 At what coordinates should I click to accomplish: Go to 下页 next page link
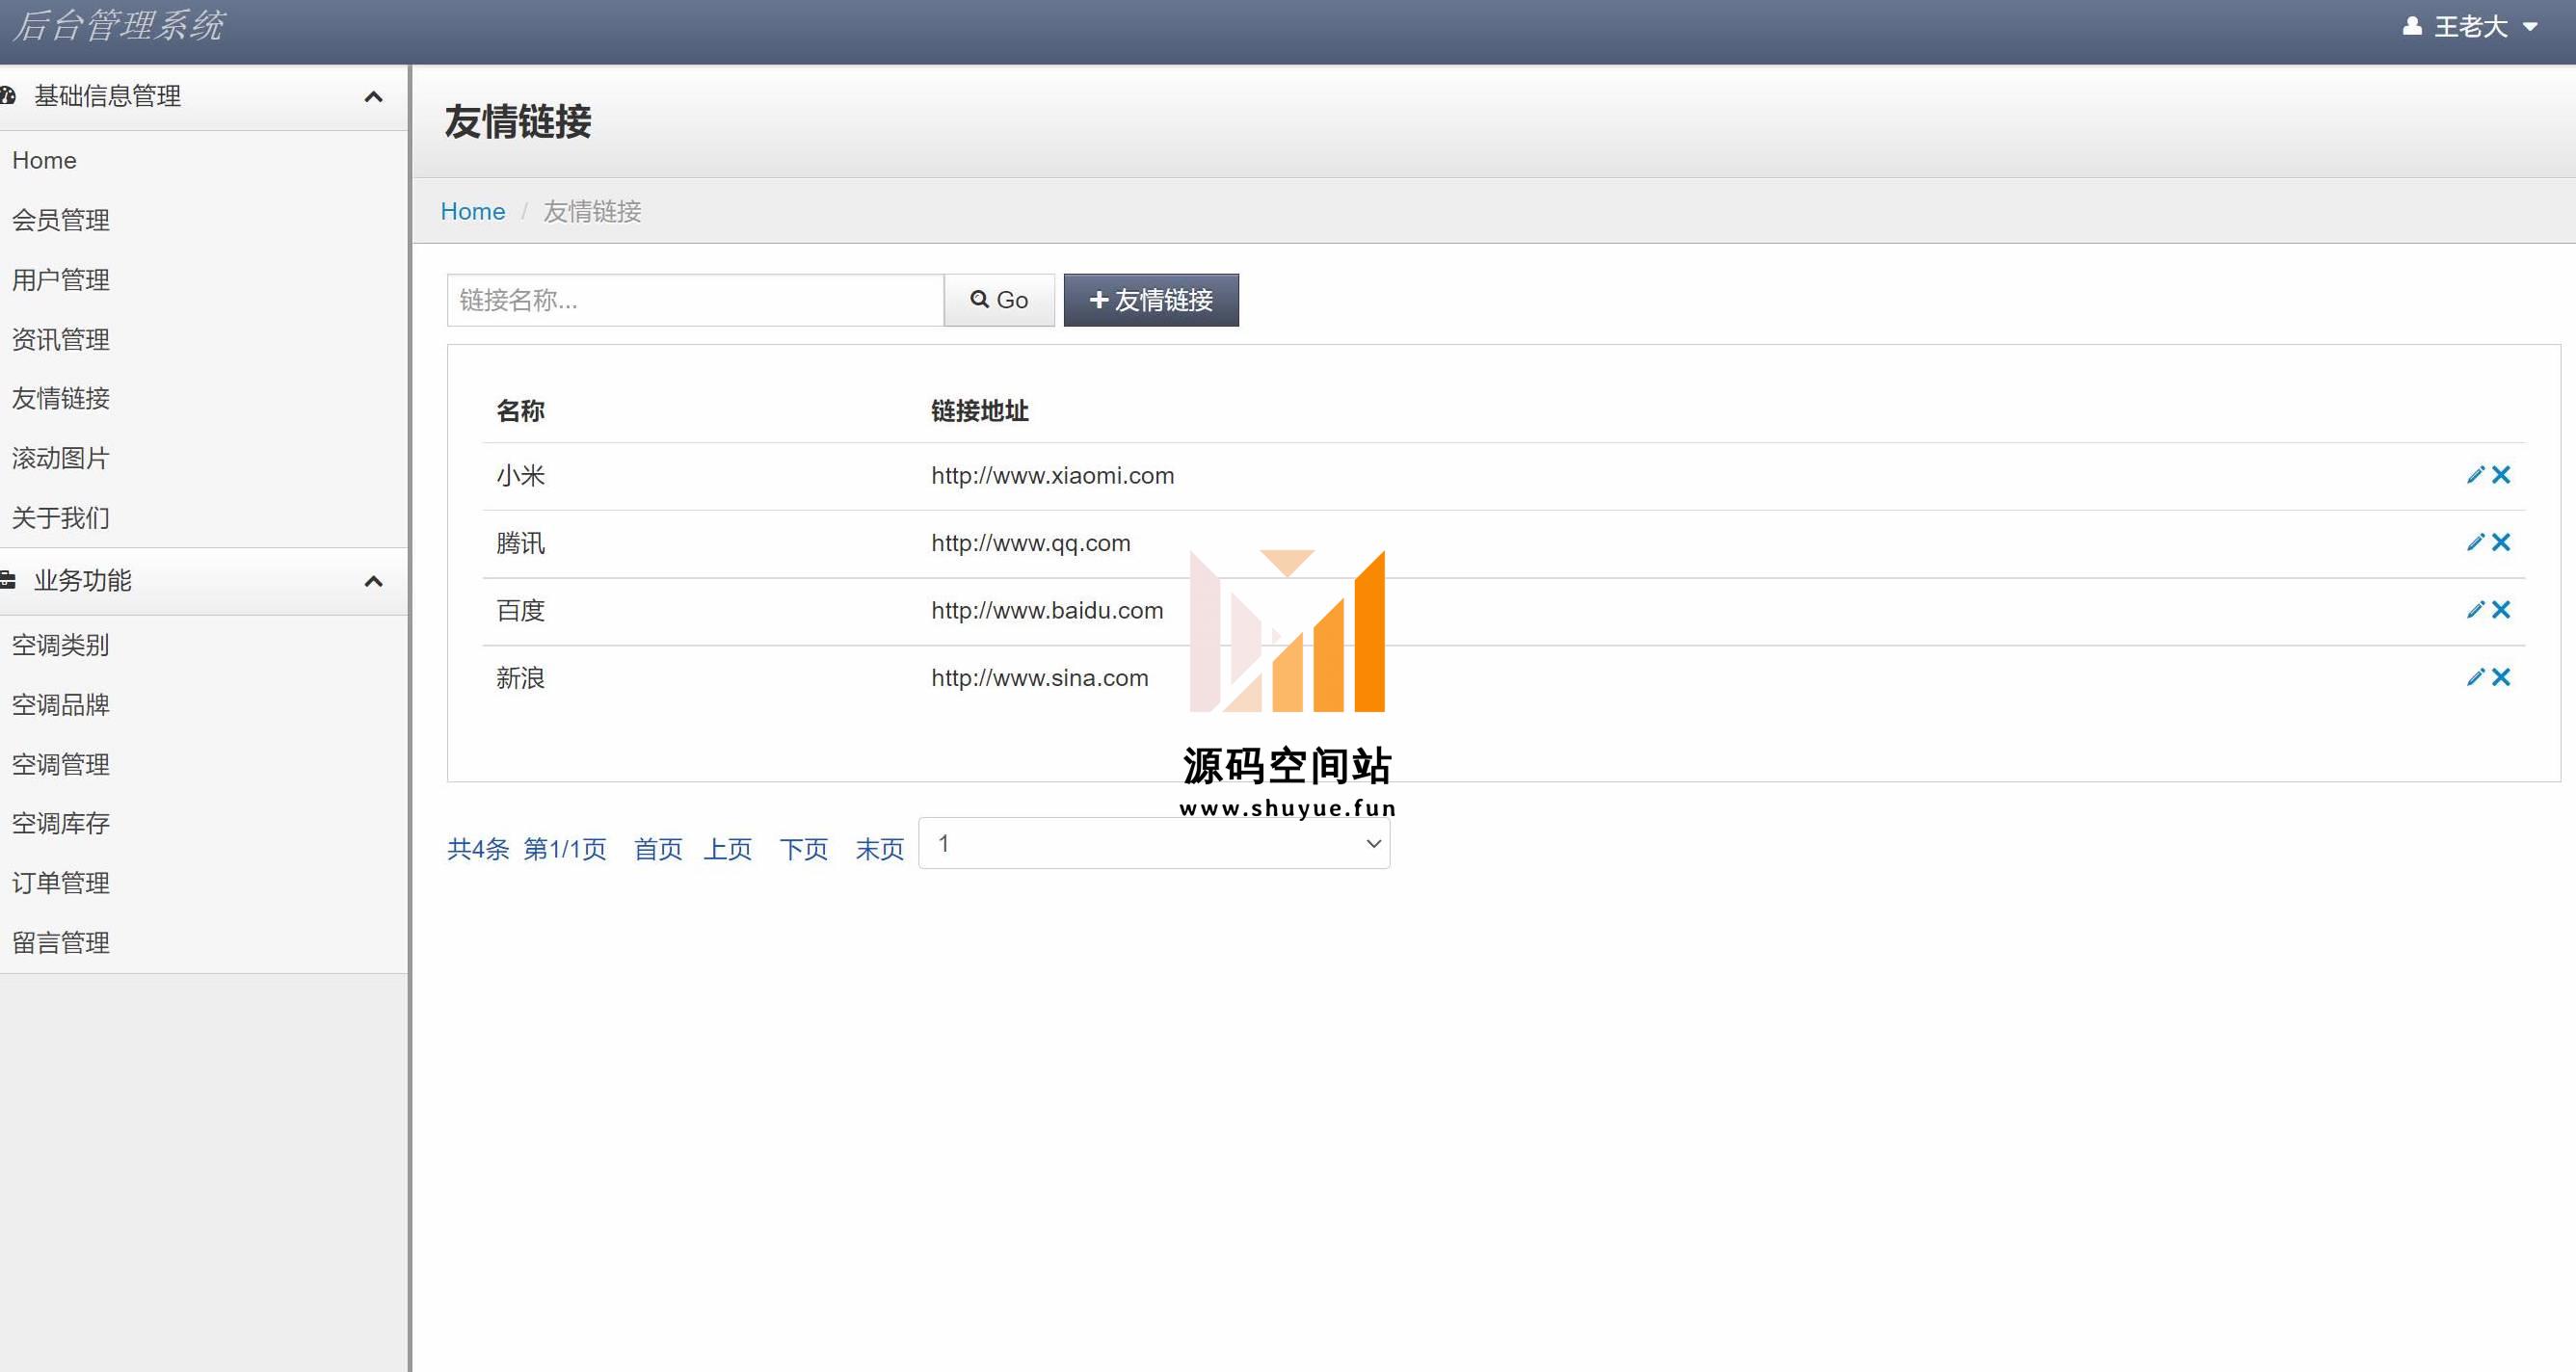(804, 849)
